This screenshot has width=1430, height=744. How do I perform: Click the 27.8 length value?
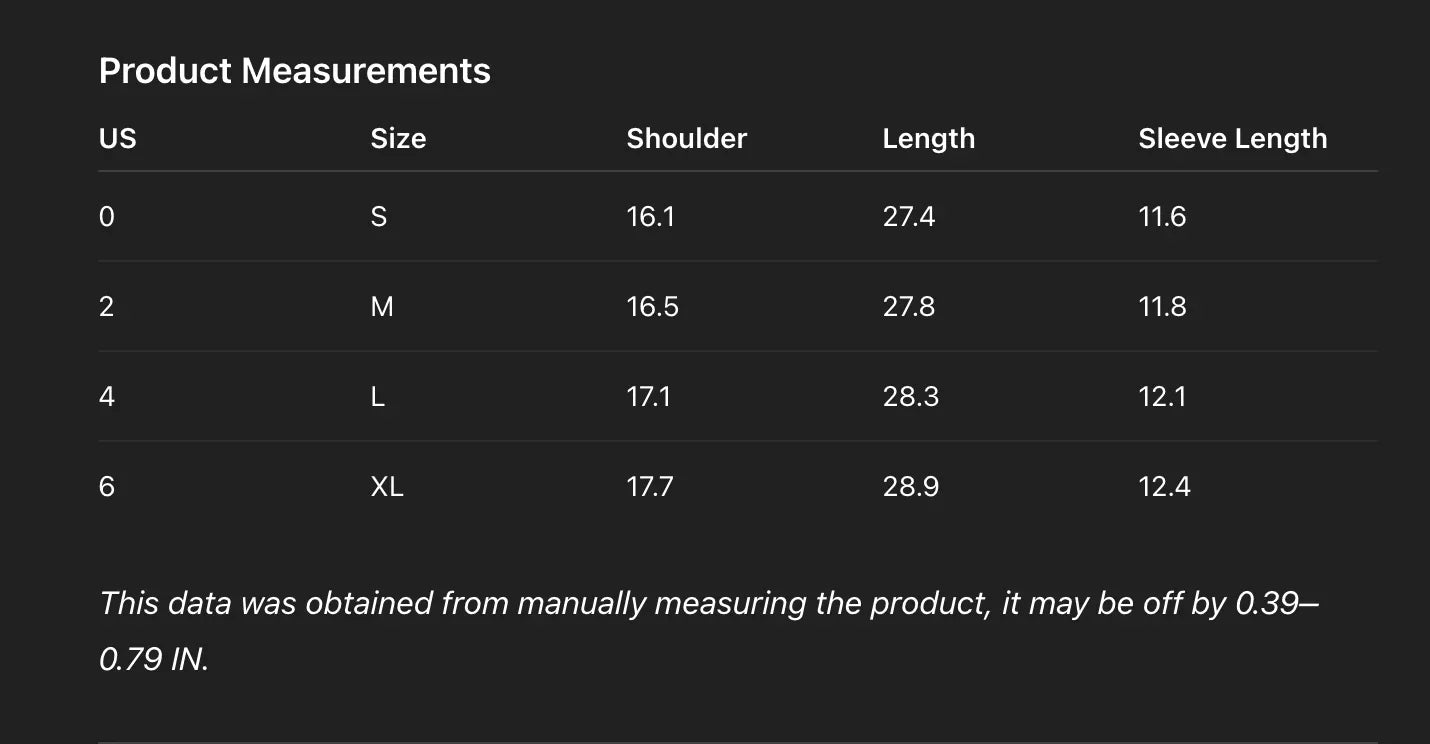[908, 306]
